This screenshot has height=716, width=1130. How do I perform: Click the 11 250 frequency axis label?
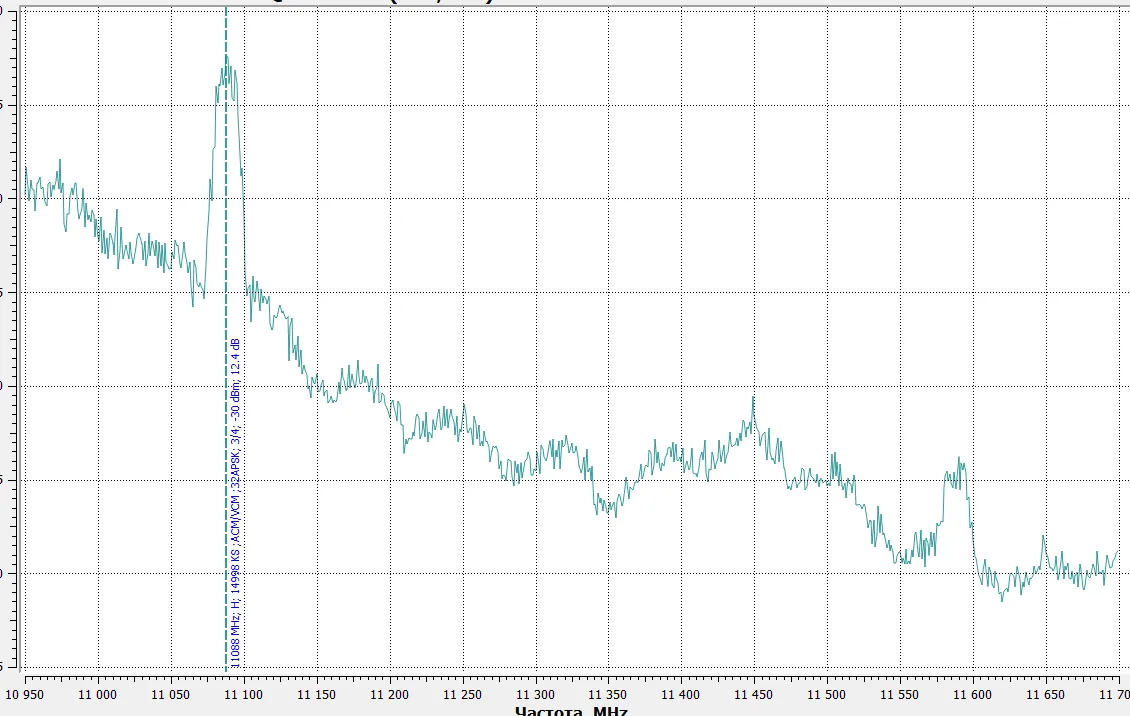[463, 693]
